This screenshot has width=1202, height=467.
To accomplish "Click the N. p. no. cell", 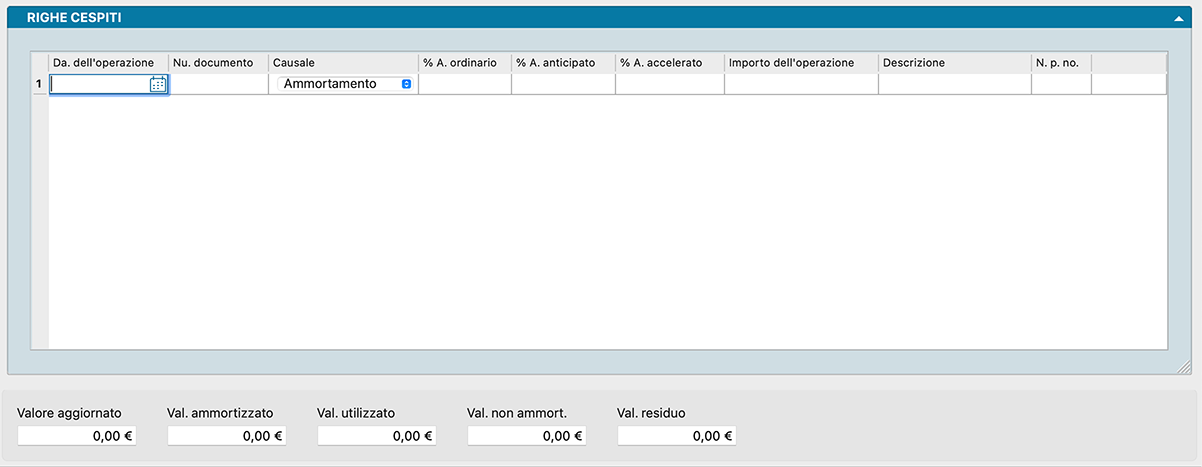I will [x=1060, y=85].
